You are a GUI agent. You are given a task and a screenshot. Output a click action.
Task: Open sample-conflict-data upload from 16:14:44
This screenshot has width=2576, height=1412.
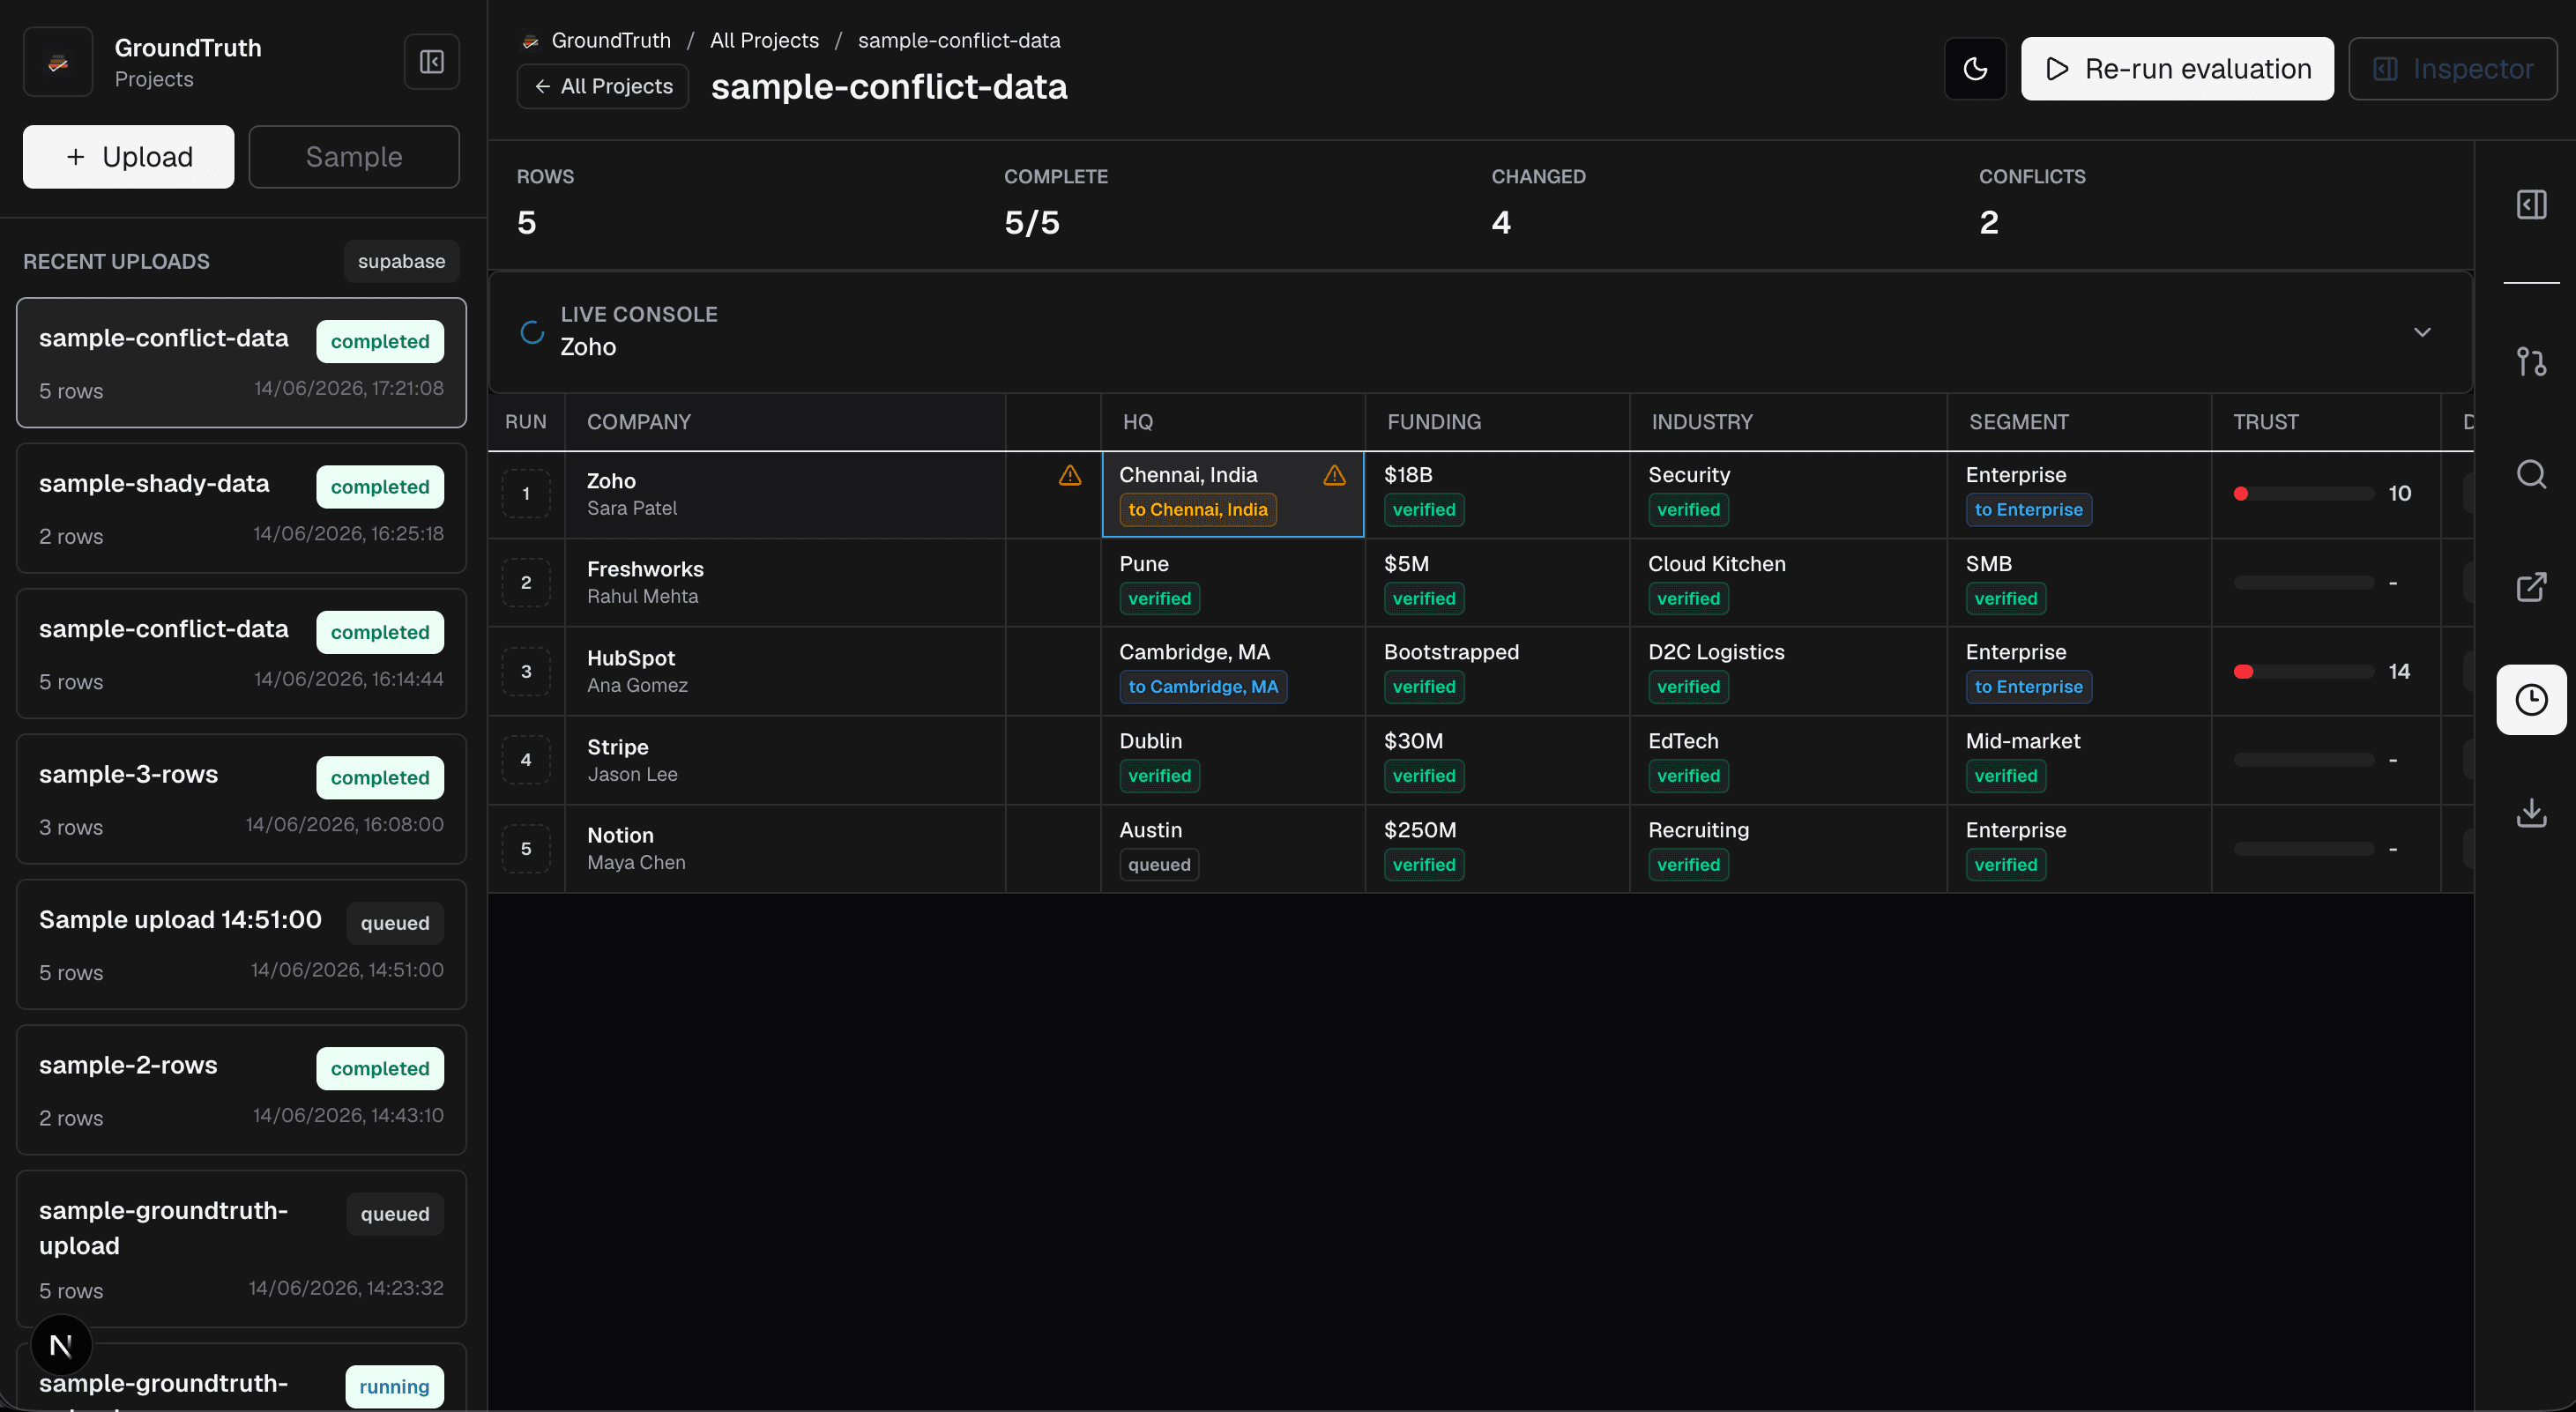tap(241, 654)
